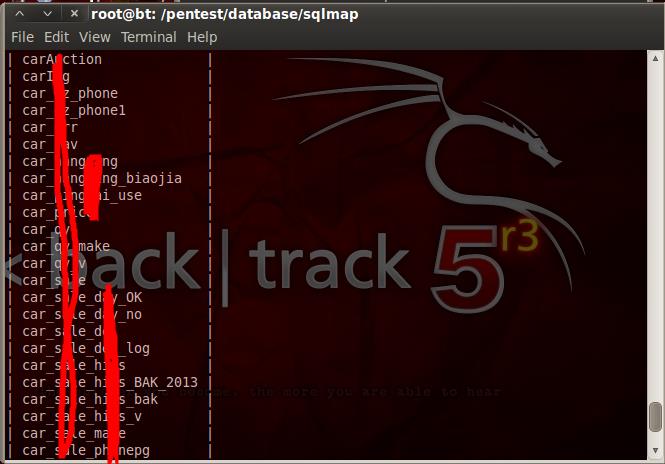The width and height of the screenshot is (665, 464).
Task: Click the car_sale_his_BAK_2013 table entry
Action: 110,382
